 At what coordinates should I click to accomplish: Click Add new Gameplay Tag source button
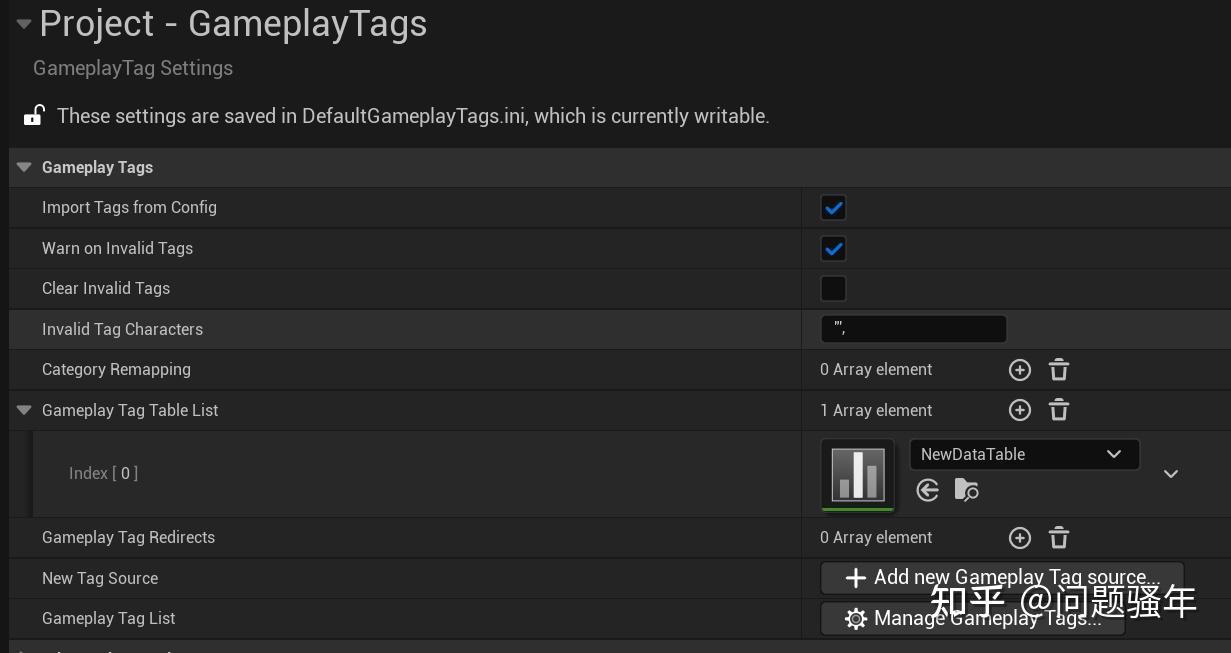point(1001,578)
